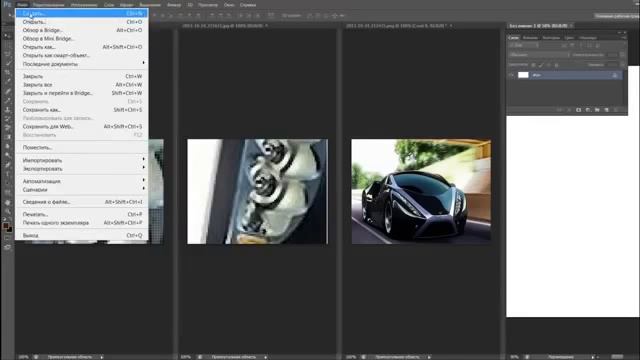Choose Выход entry

pyautogui.click(x=82, y=236)
